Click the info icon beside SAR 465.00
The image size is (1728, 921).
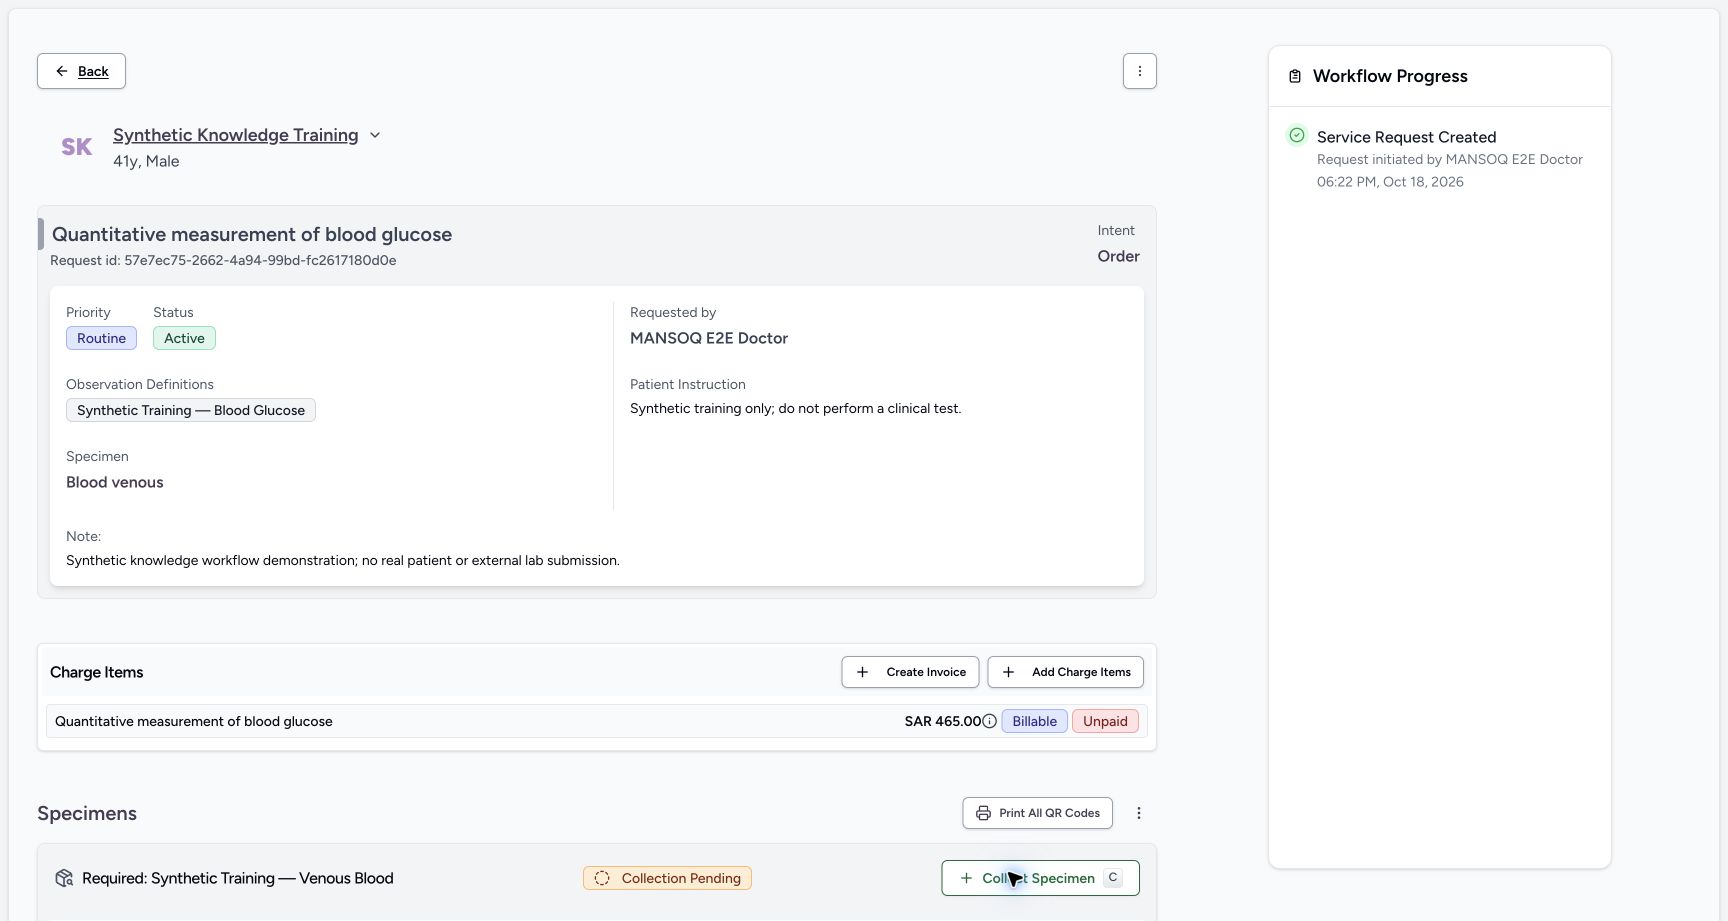point(989,721)
